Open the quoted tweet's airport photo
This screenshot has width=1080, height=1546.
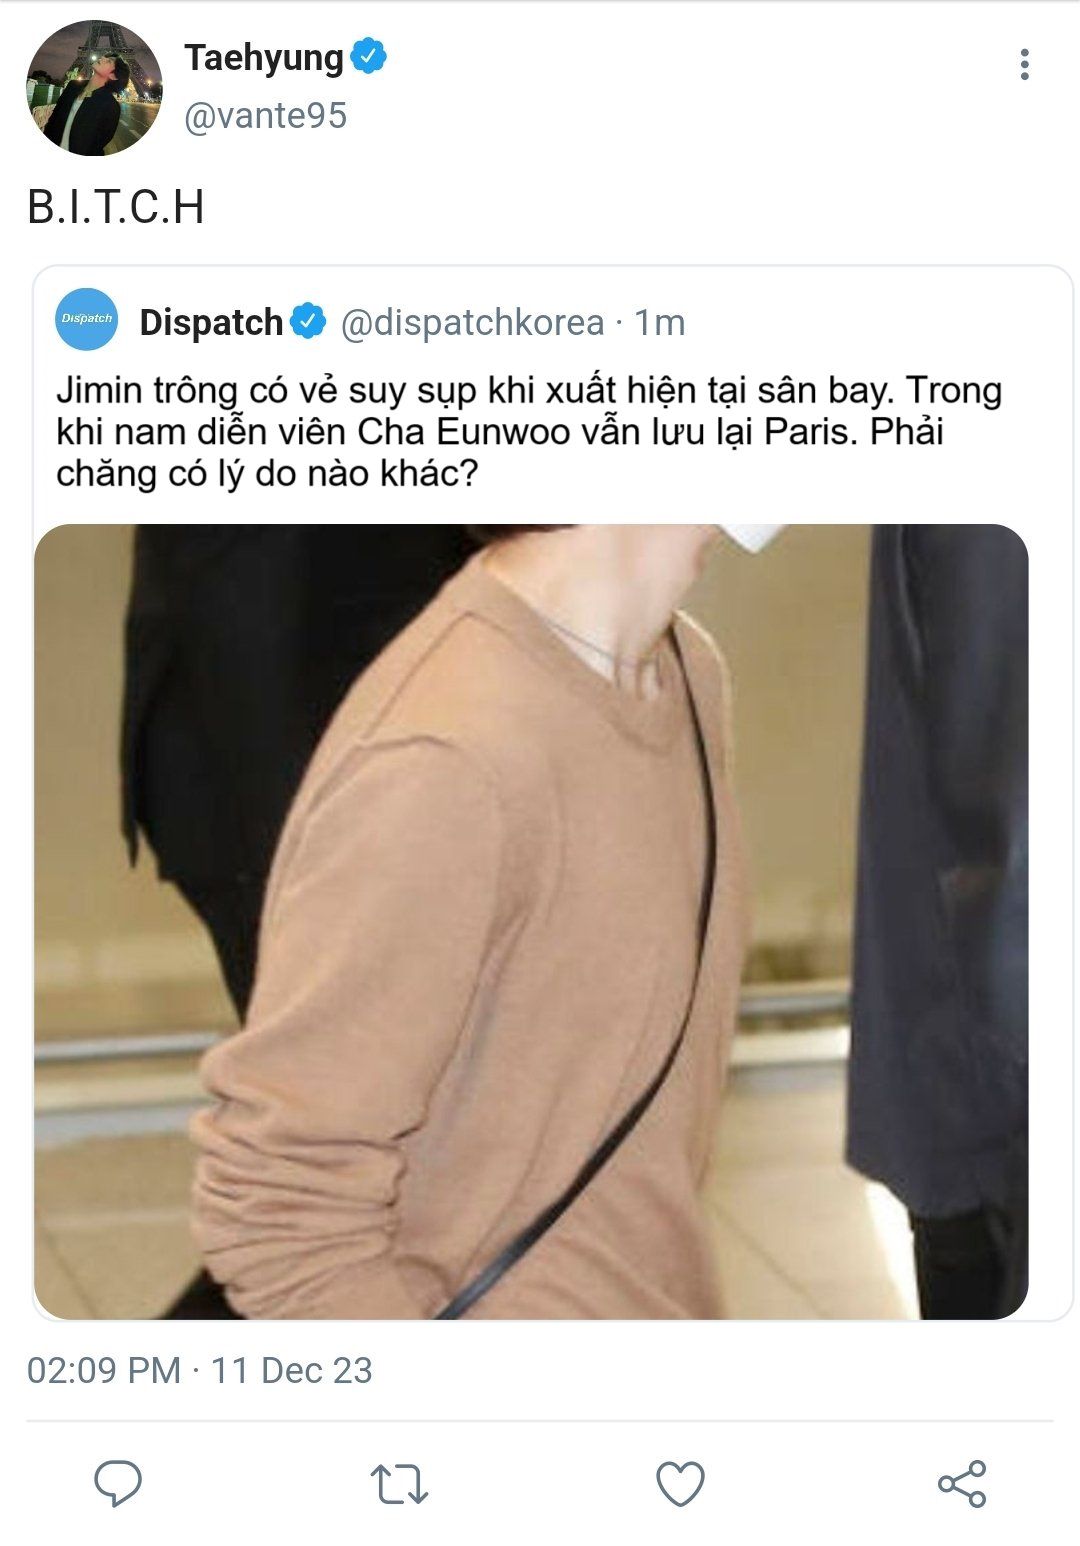tap(531, 921)
